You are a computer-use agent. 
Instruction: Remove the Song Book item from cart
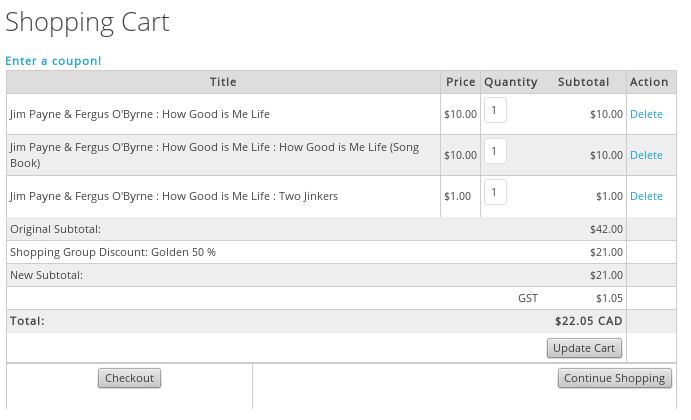[646, 155]
